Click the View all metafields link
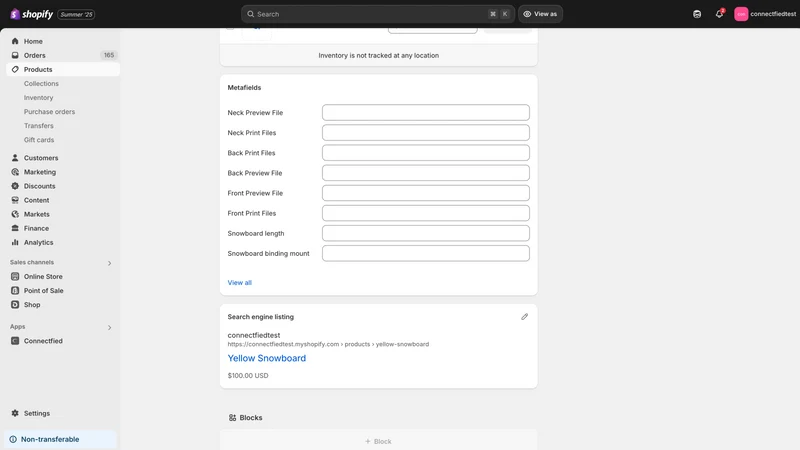The height and width of the screenshot is (450, 800). click(239, 283)
